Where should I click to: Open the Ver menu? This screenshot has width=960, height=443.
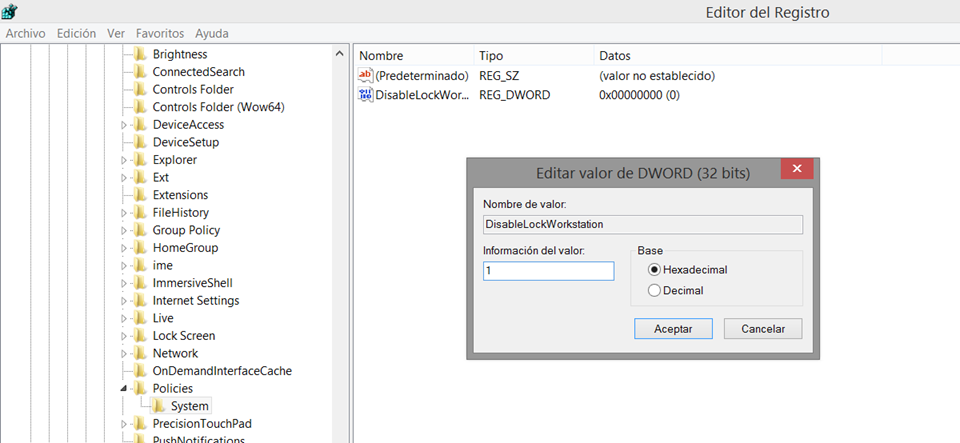116,33
